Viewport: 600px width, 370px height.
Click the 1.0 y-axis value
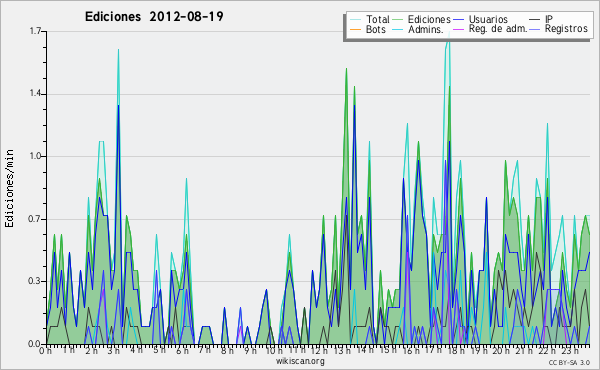click(35, 156)
